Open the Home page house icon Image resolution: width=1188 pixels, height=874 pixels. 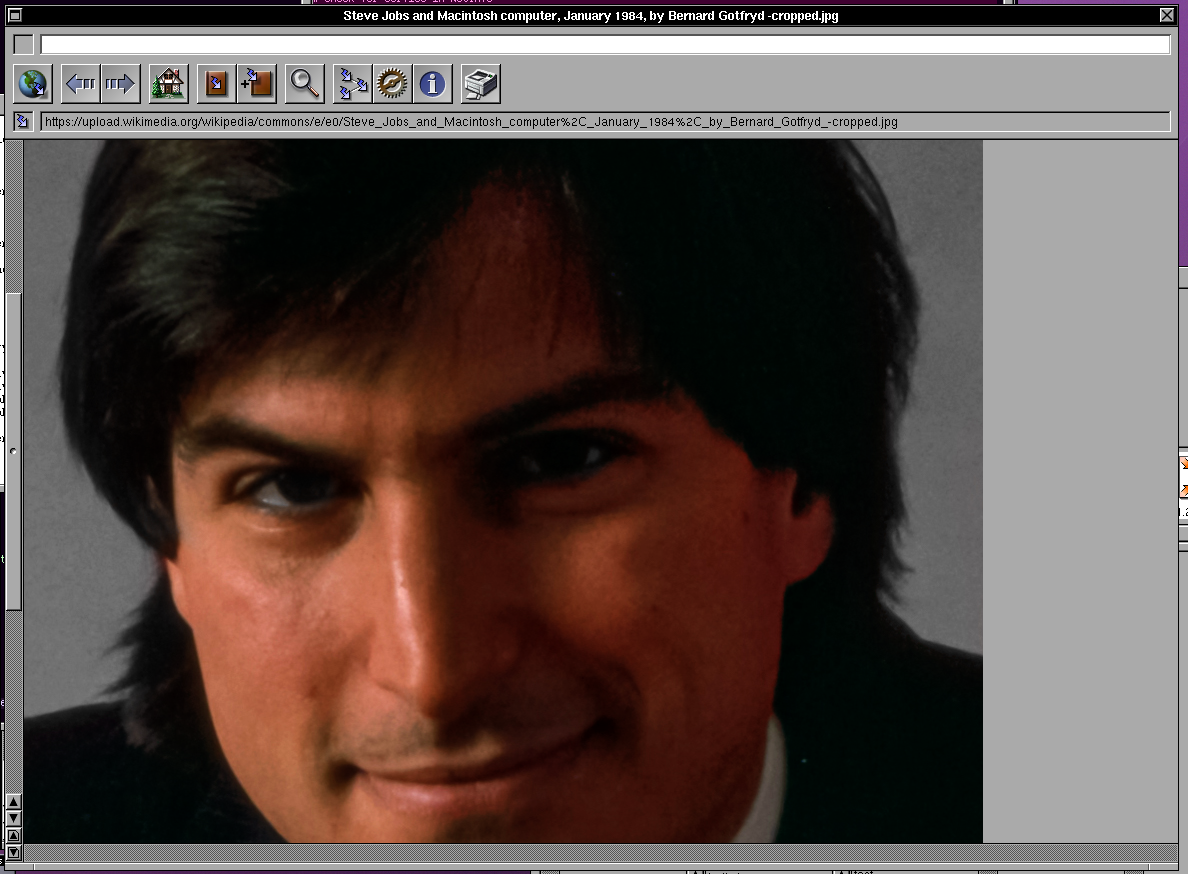[168, 84]
